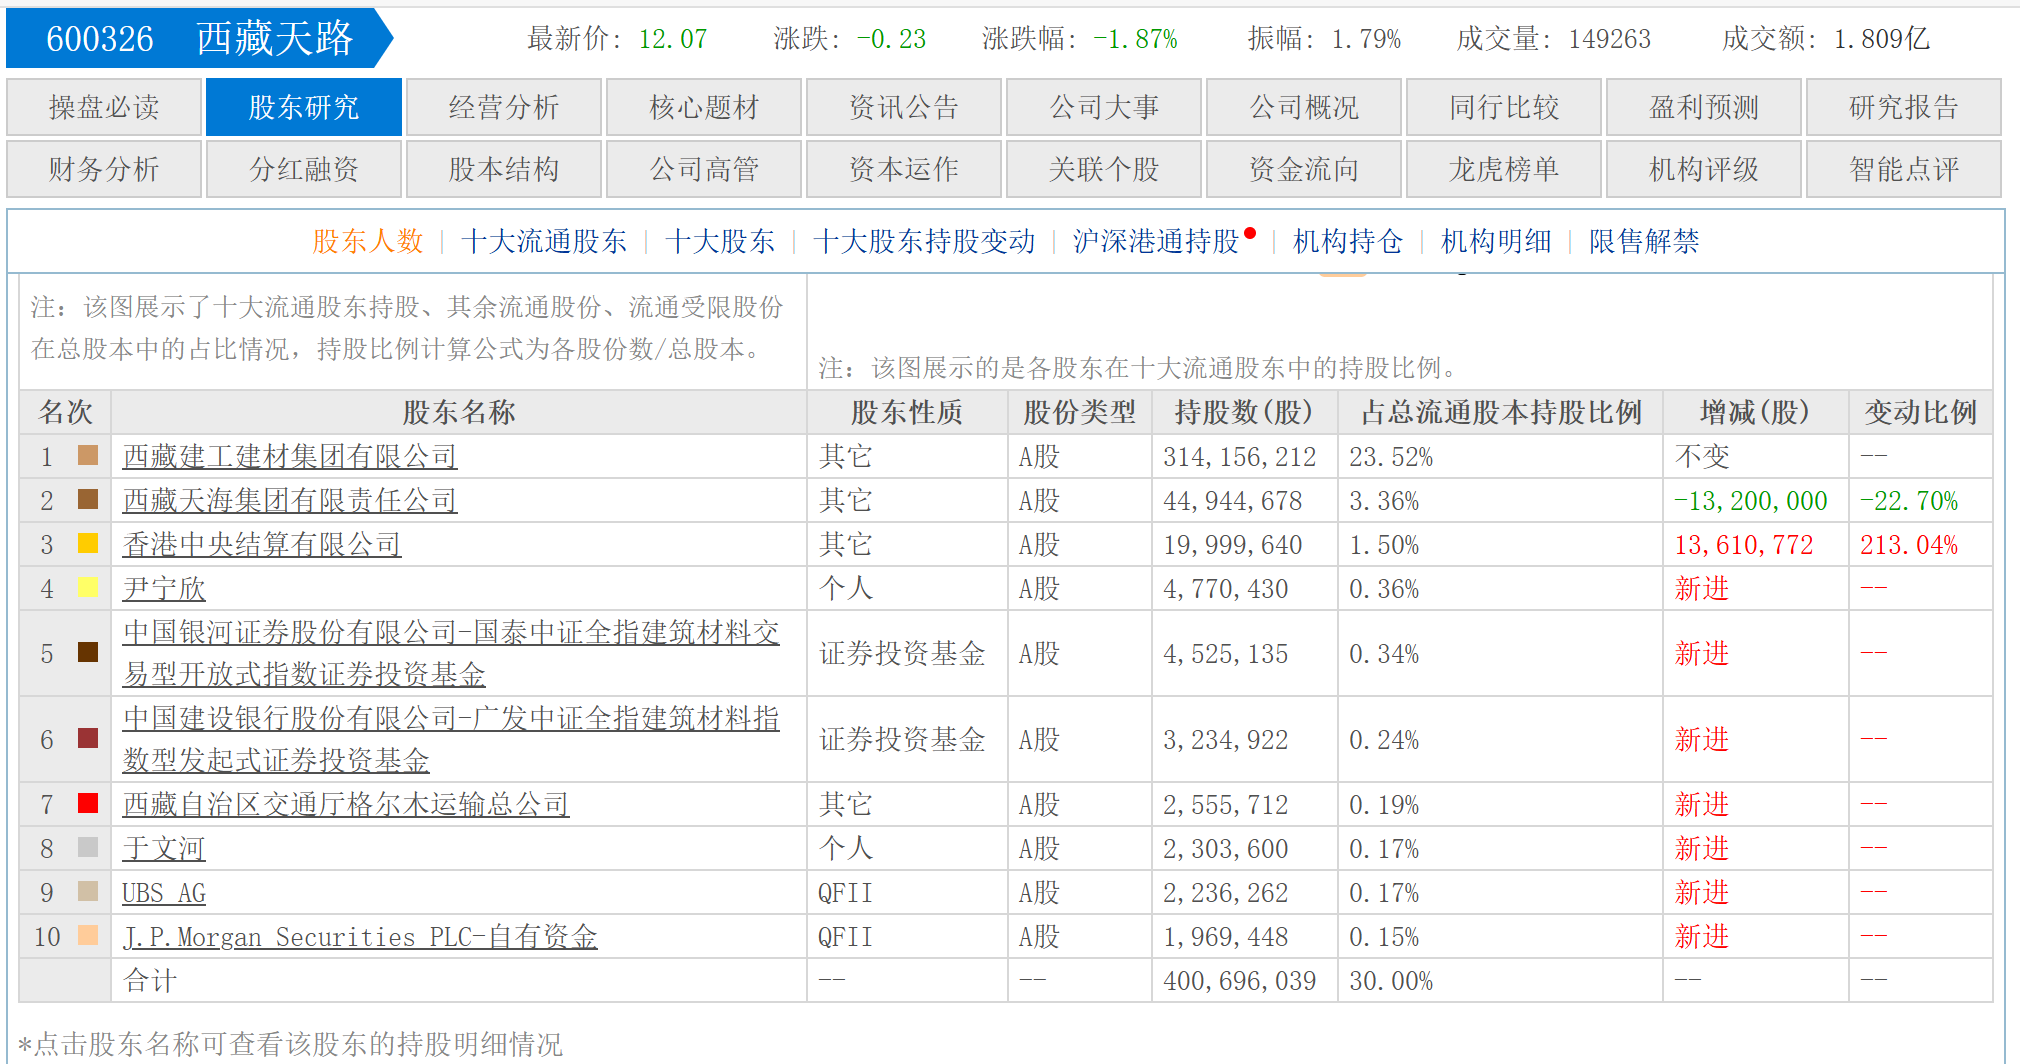This screenshot has height=1064, width=2020.
Task: Go to 机构持仓 section
Action: (1348, 241)
